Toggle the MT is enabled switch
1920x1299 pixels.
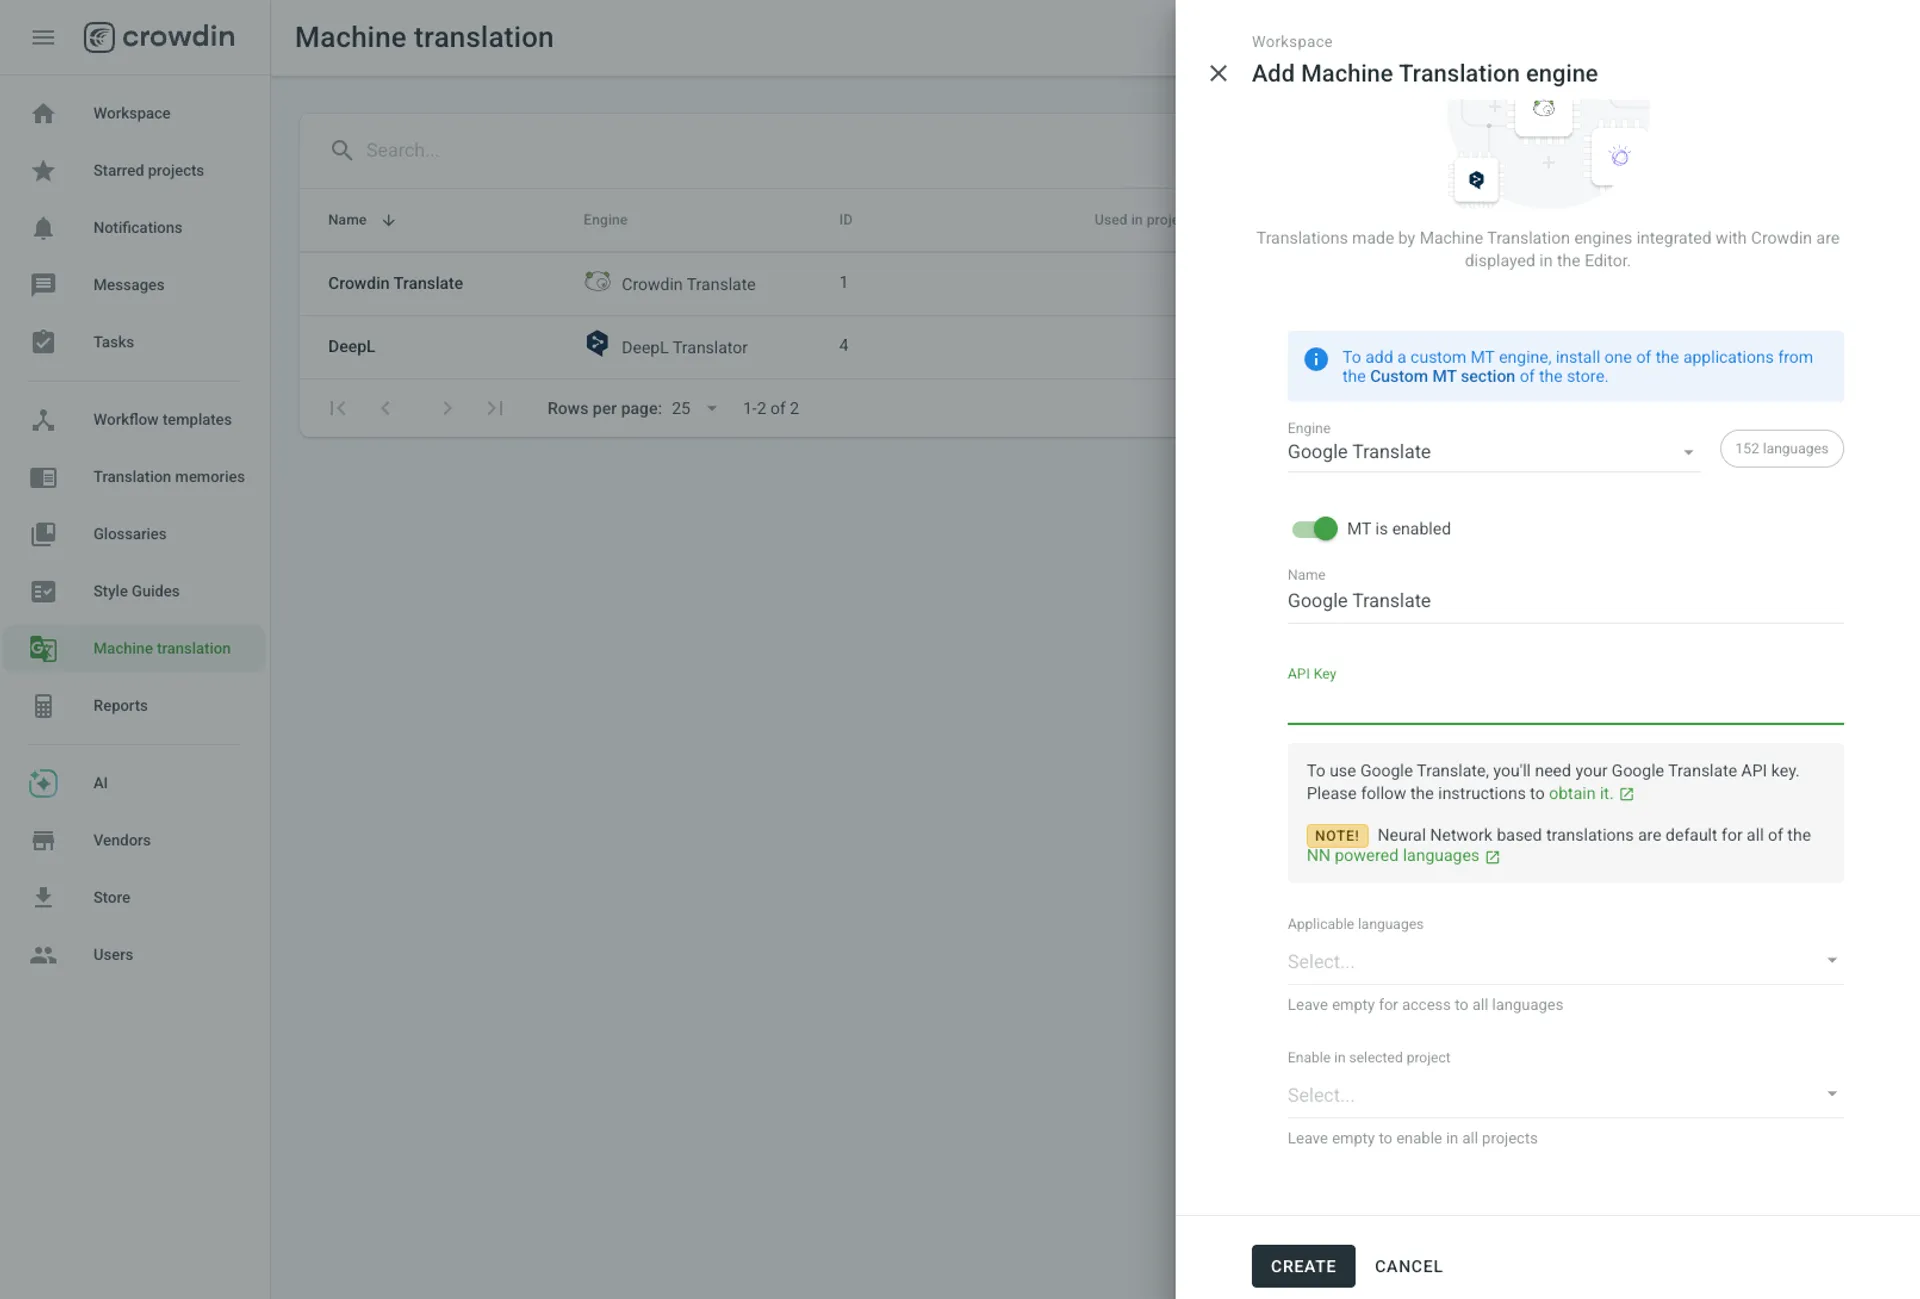coord(1314,529)
